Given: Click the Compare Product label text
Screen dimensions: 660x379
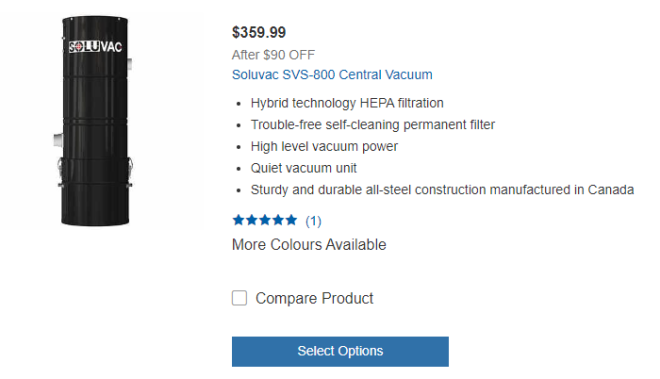Looking at the screenshot, I should click(x=314, y=298).
